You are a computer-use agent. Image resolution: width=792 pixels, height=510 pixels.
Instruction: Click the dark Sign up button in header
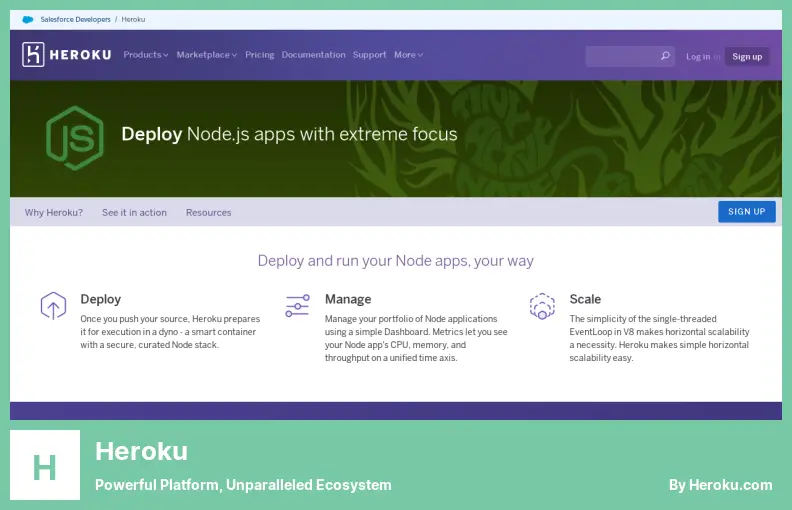pyautogui.click(x=747, y=57)
